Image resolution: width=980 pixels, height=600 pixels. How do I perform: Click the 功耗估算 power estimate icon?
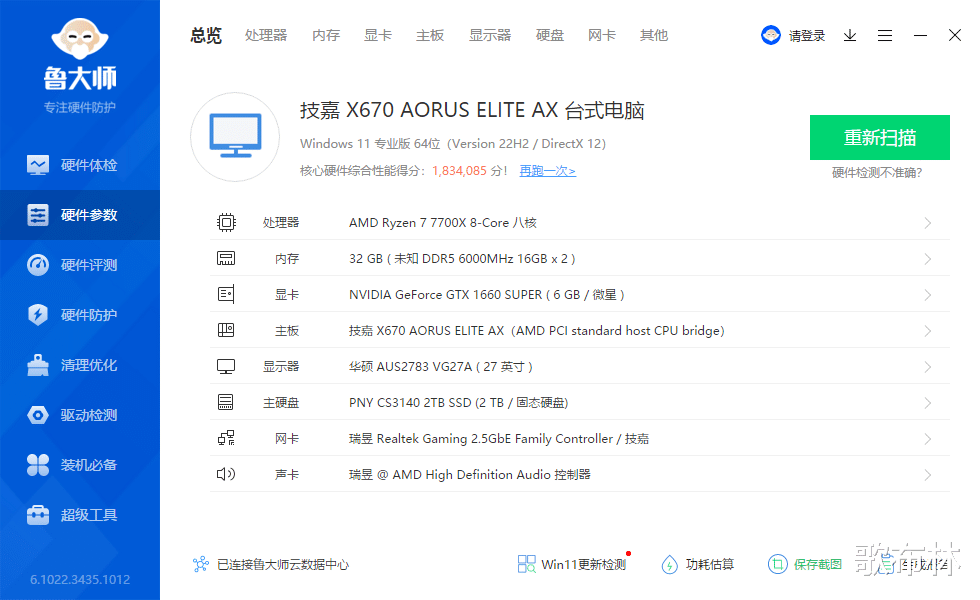point(669,564)
